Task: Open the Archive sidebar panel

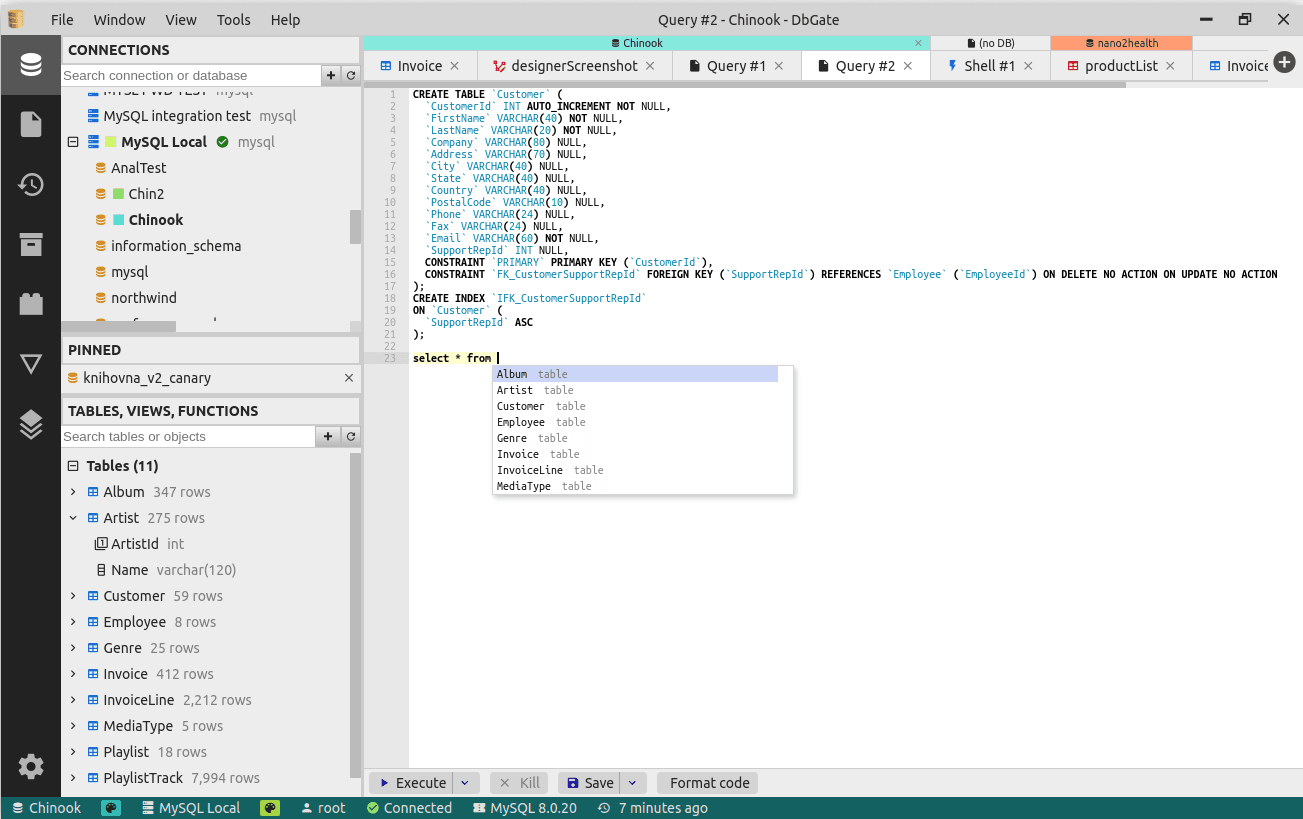Action: [x=30, y=243]
